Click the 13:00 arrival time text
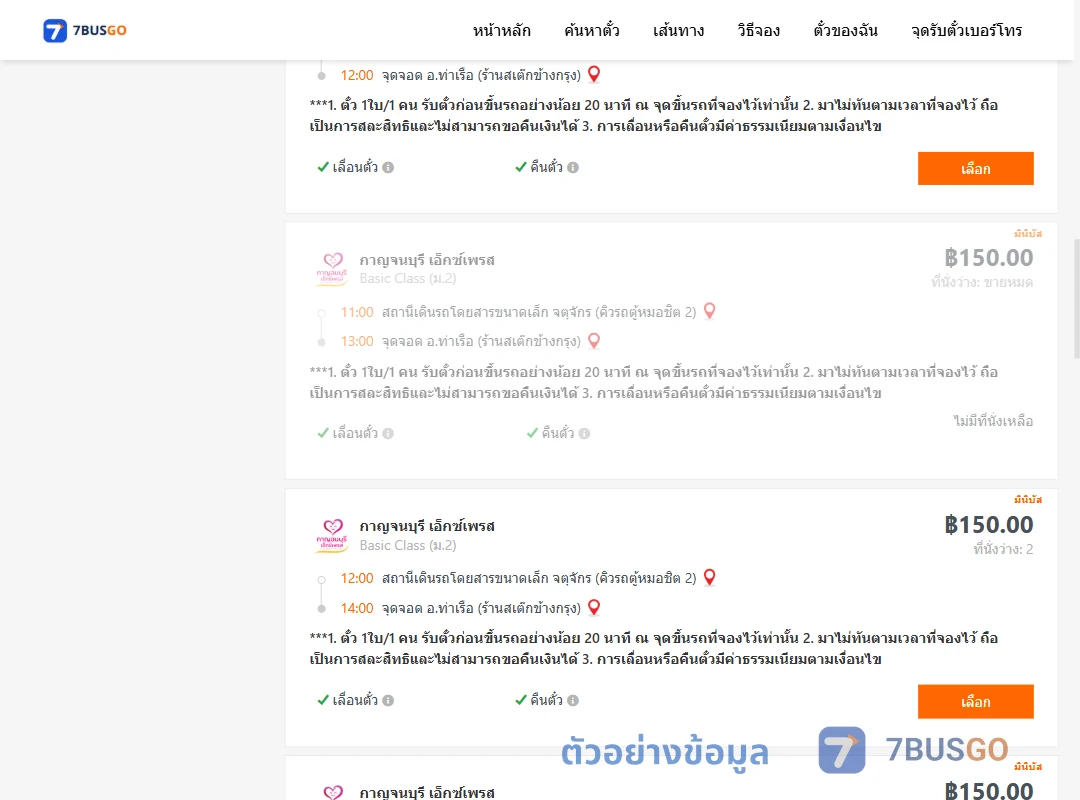The image size is (1080, 800). [357, 341]
